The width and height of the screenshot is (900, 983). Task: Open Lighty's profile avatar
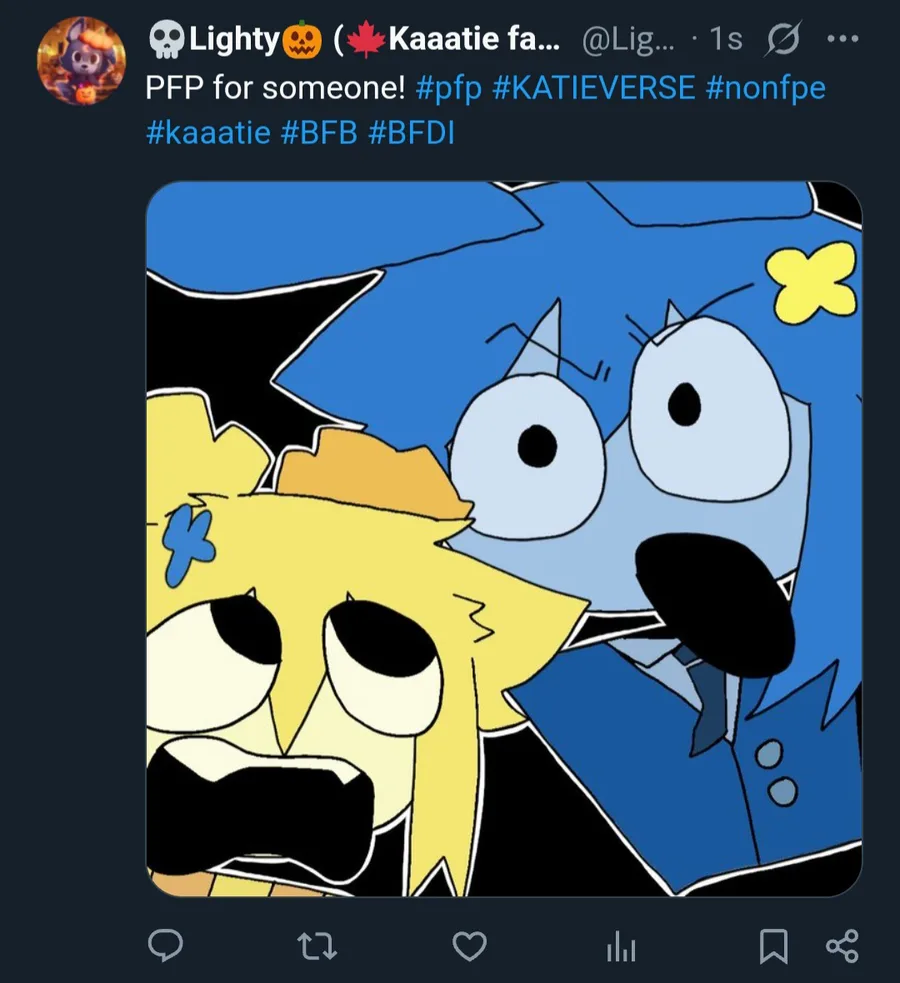tap(81, 60)
